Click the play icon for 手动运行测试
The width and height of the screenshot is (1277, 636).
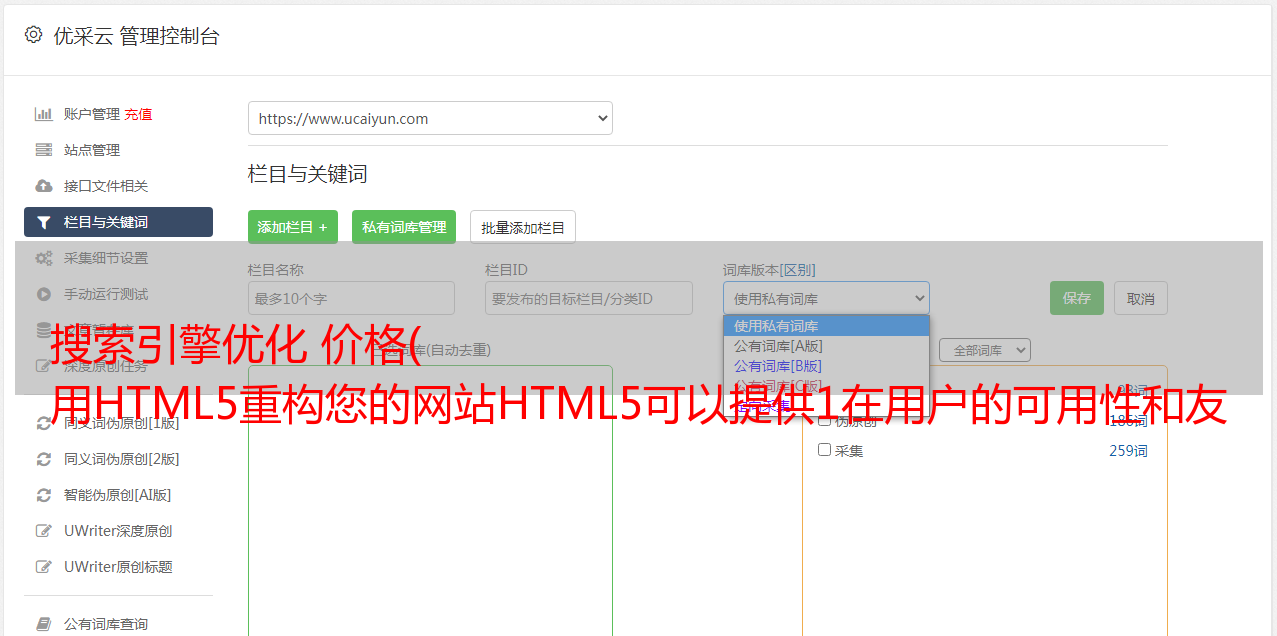pos(44,294)
